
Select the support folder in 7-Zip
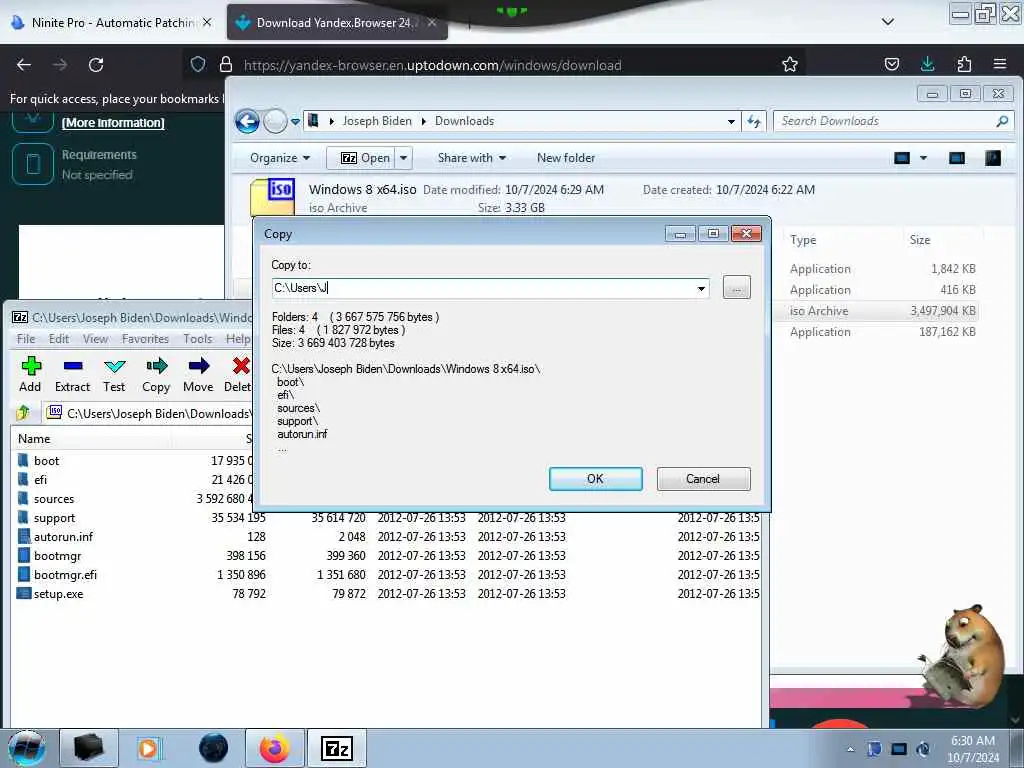[x=54, y=518]
